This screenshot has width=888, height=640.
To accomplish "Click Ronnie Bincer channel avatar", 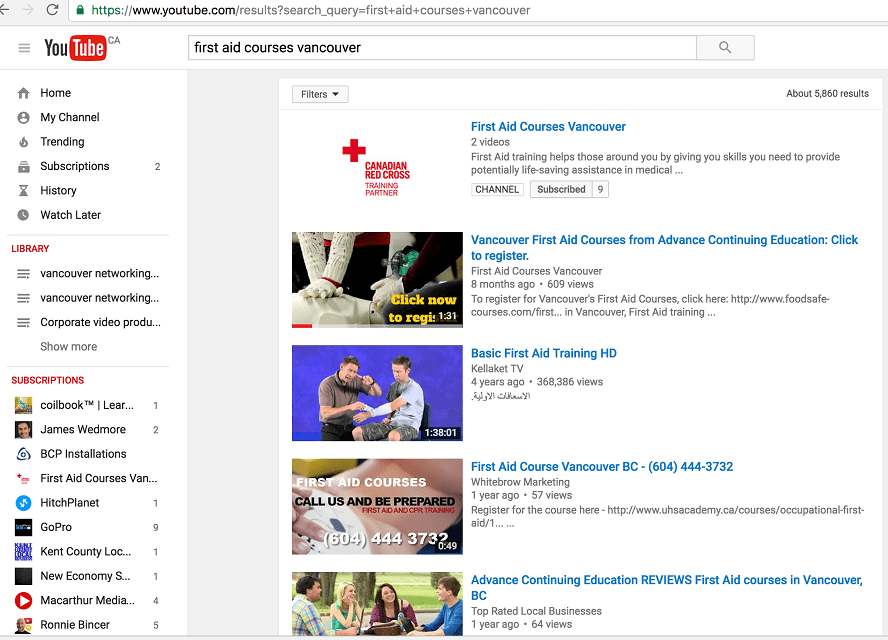I will click(23, 624).
